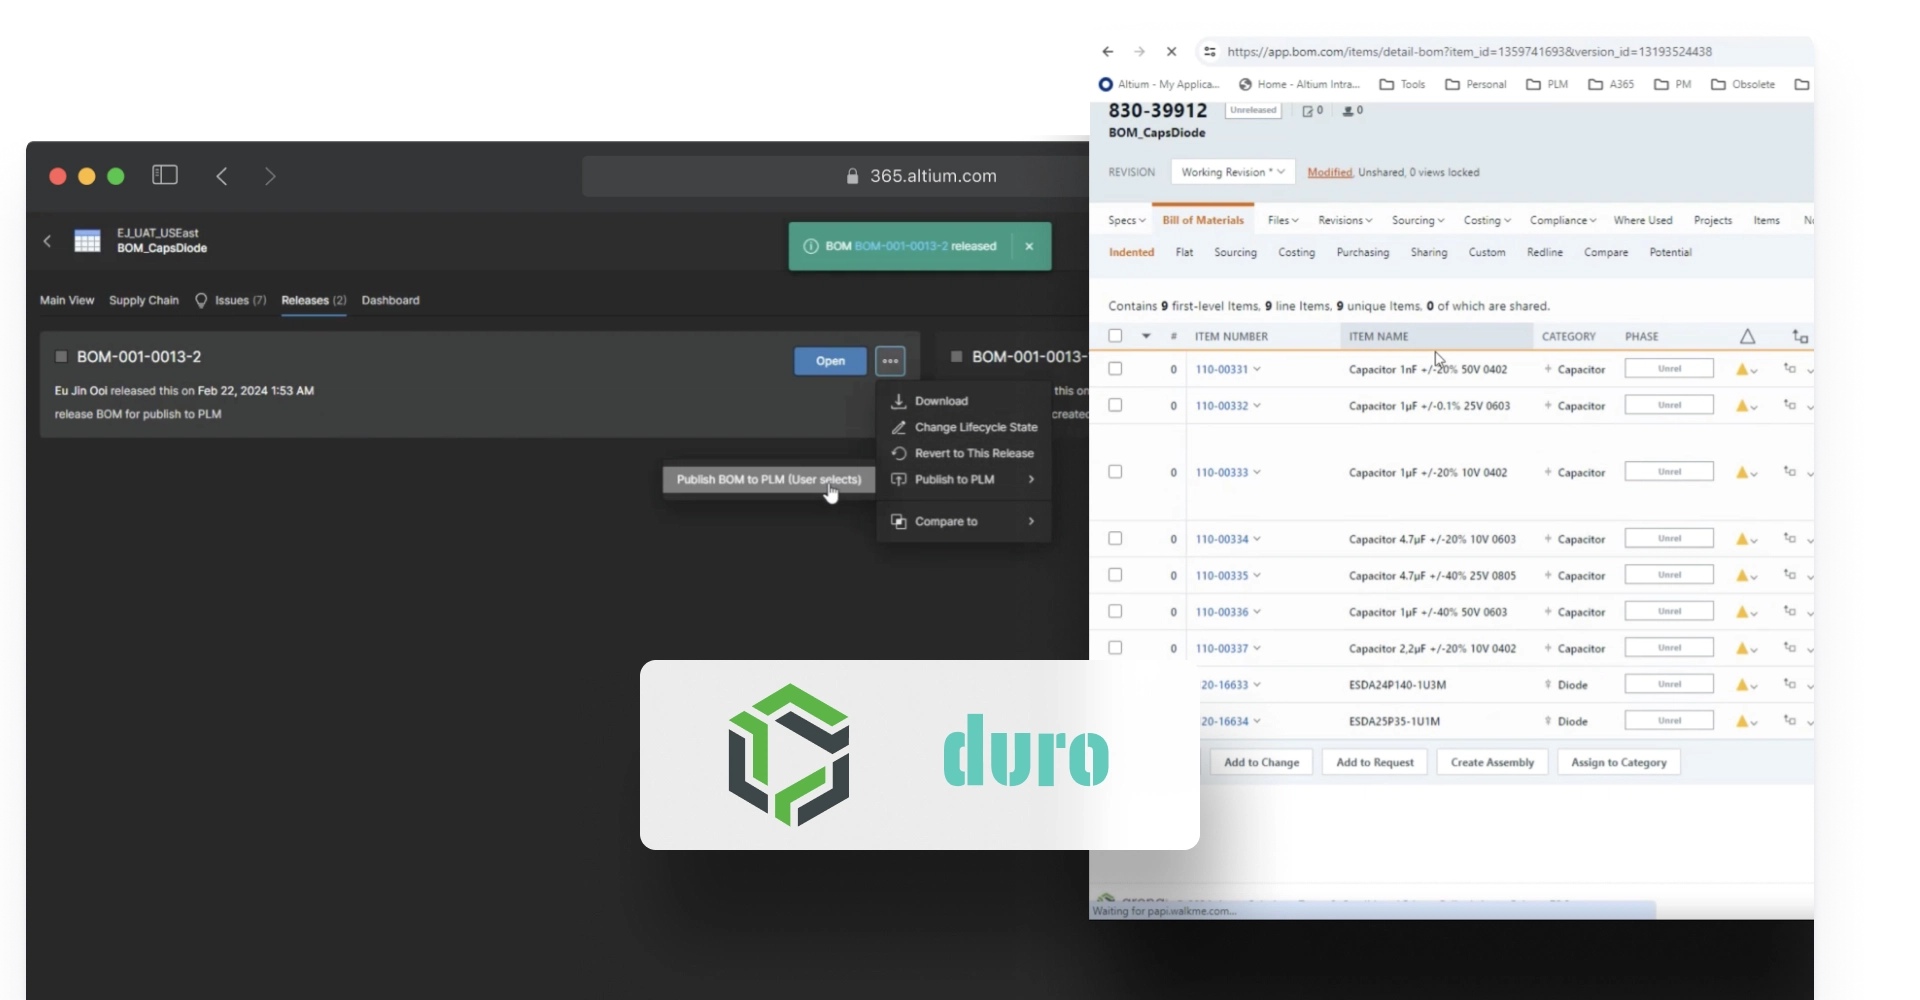Viewport: 1920px width, 1000px height.
Task: Expand the Compare to submenu
Action: (x=963, y=521)
